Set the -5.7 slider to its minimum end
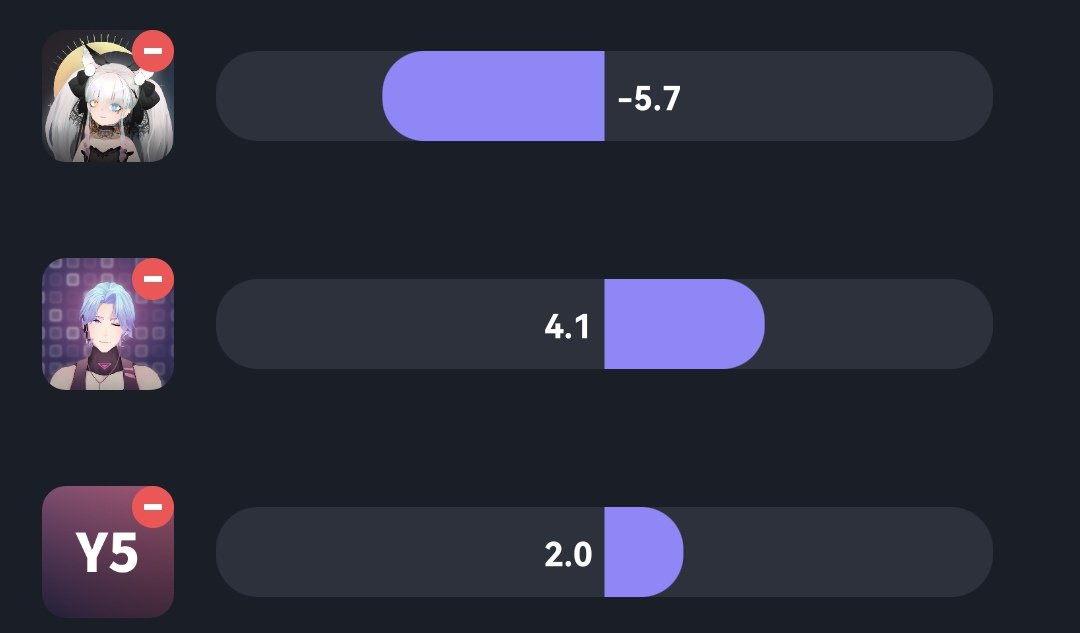 [227, 96]
